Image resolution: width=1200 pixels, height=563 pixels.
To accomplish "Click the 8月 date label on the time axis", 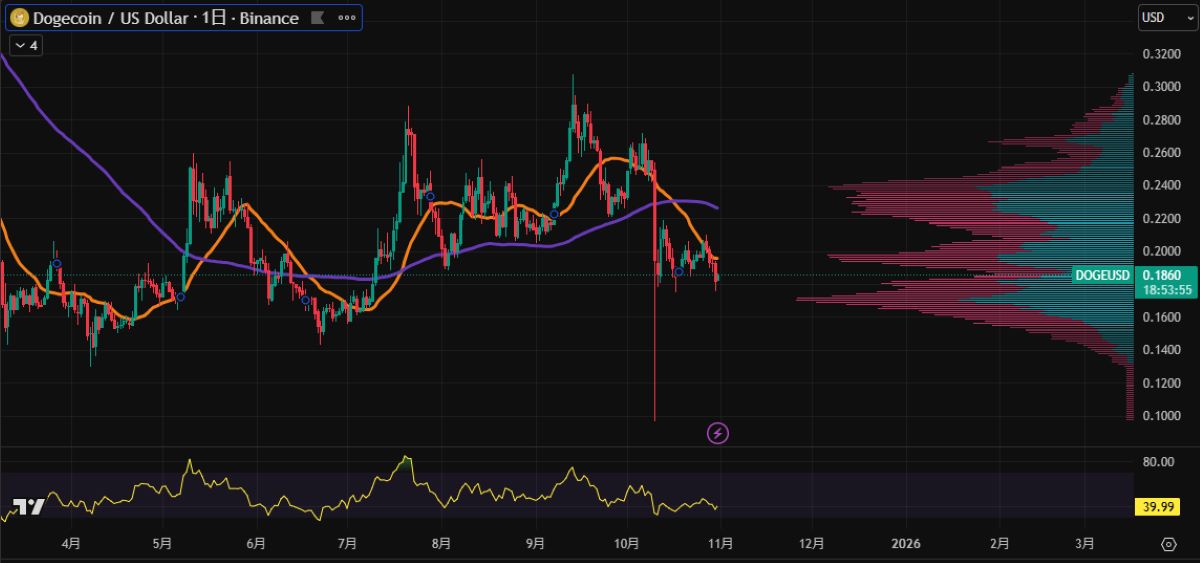I will pyautogui.click(x=441, y=544).
